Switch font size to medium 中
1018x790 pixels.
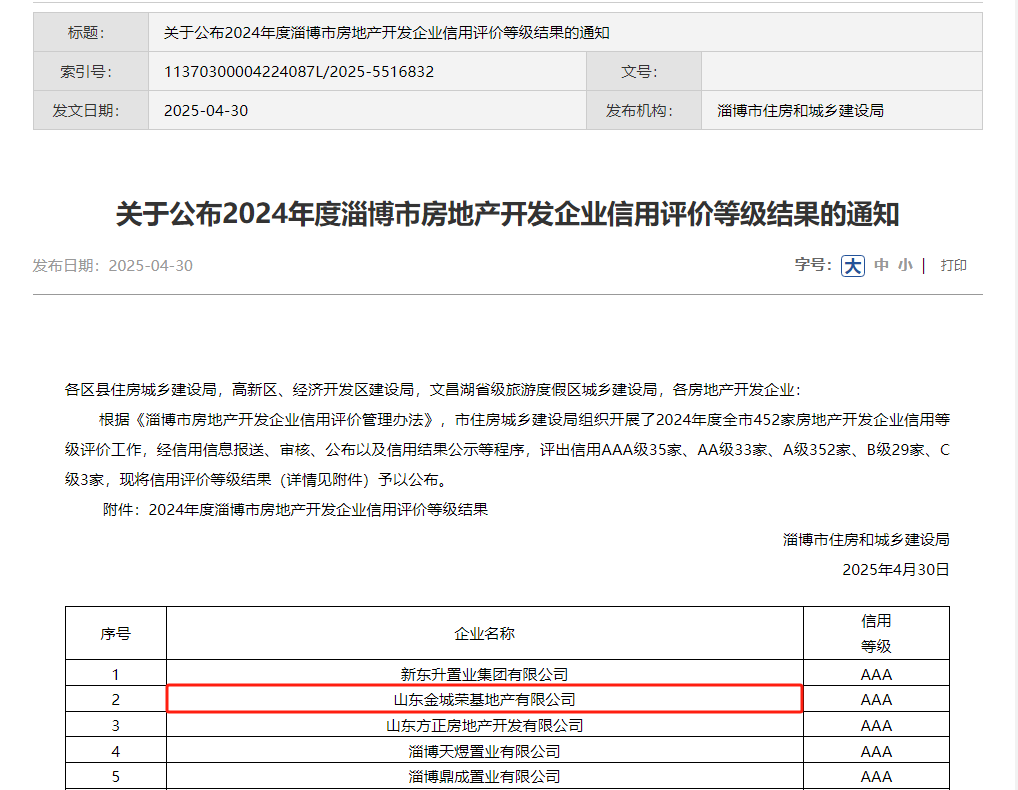(x=881, y=265)
